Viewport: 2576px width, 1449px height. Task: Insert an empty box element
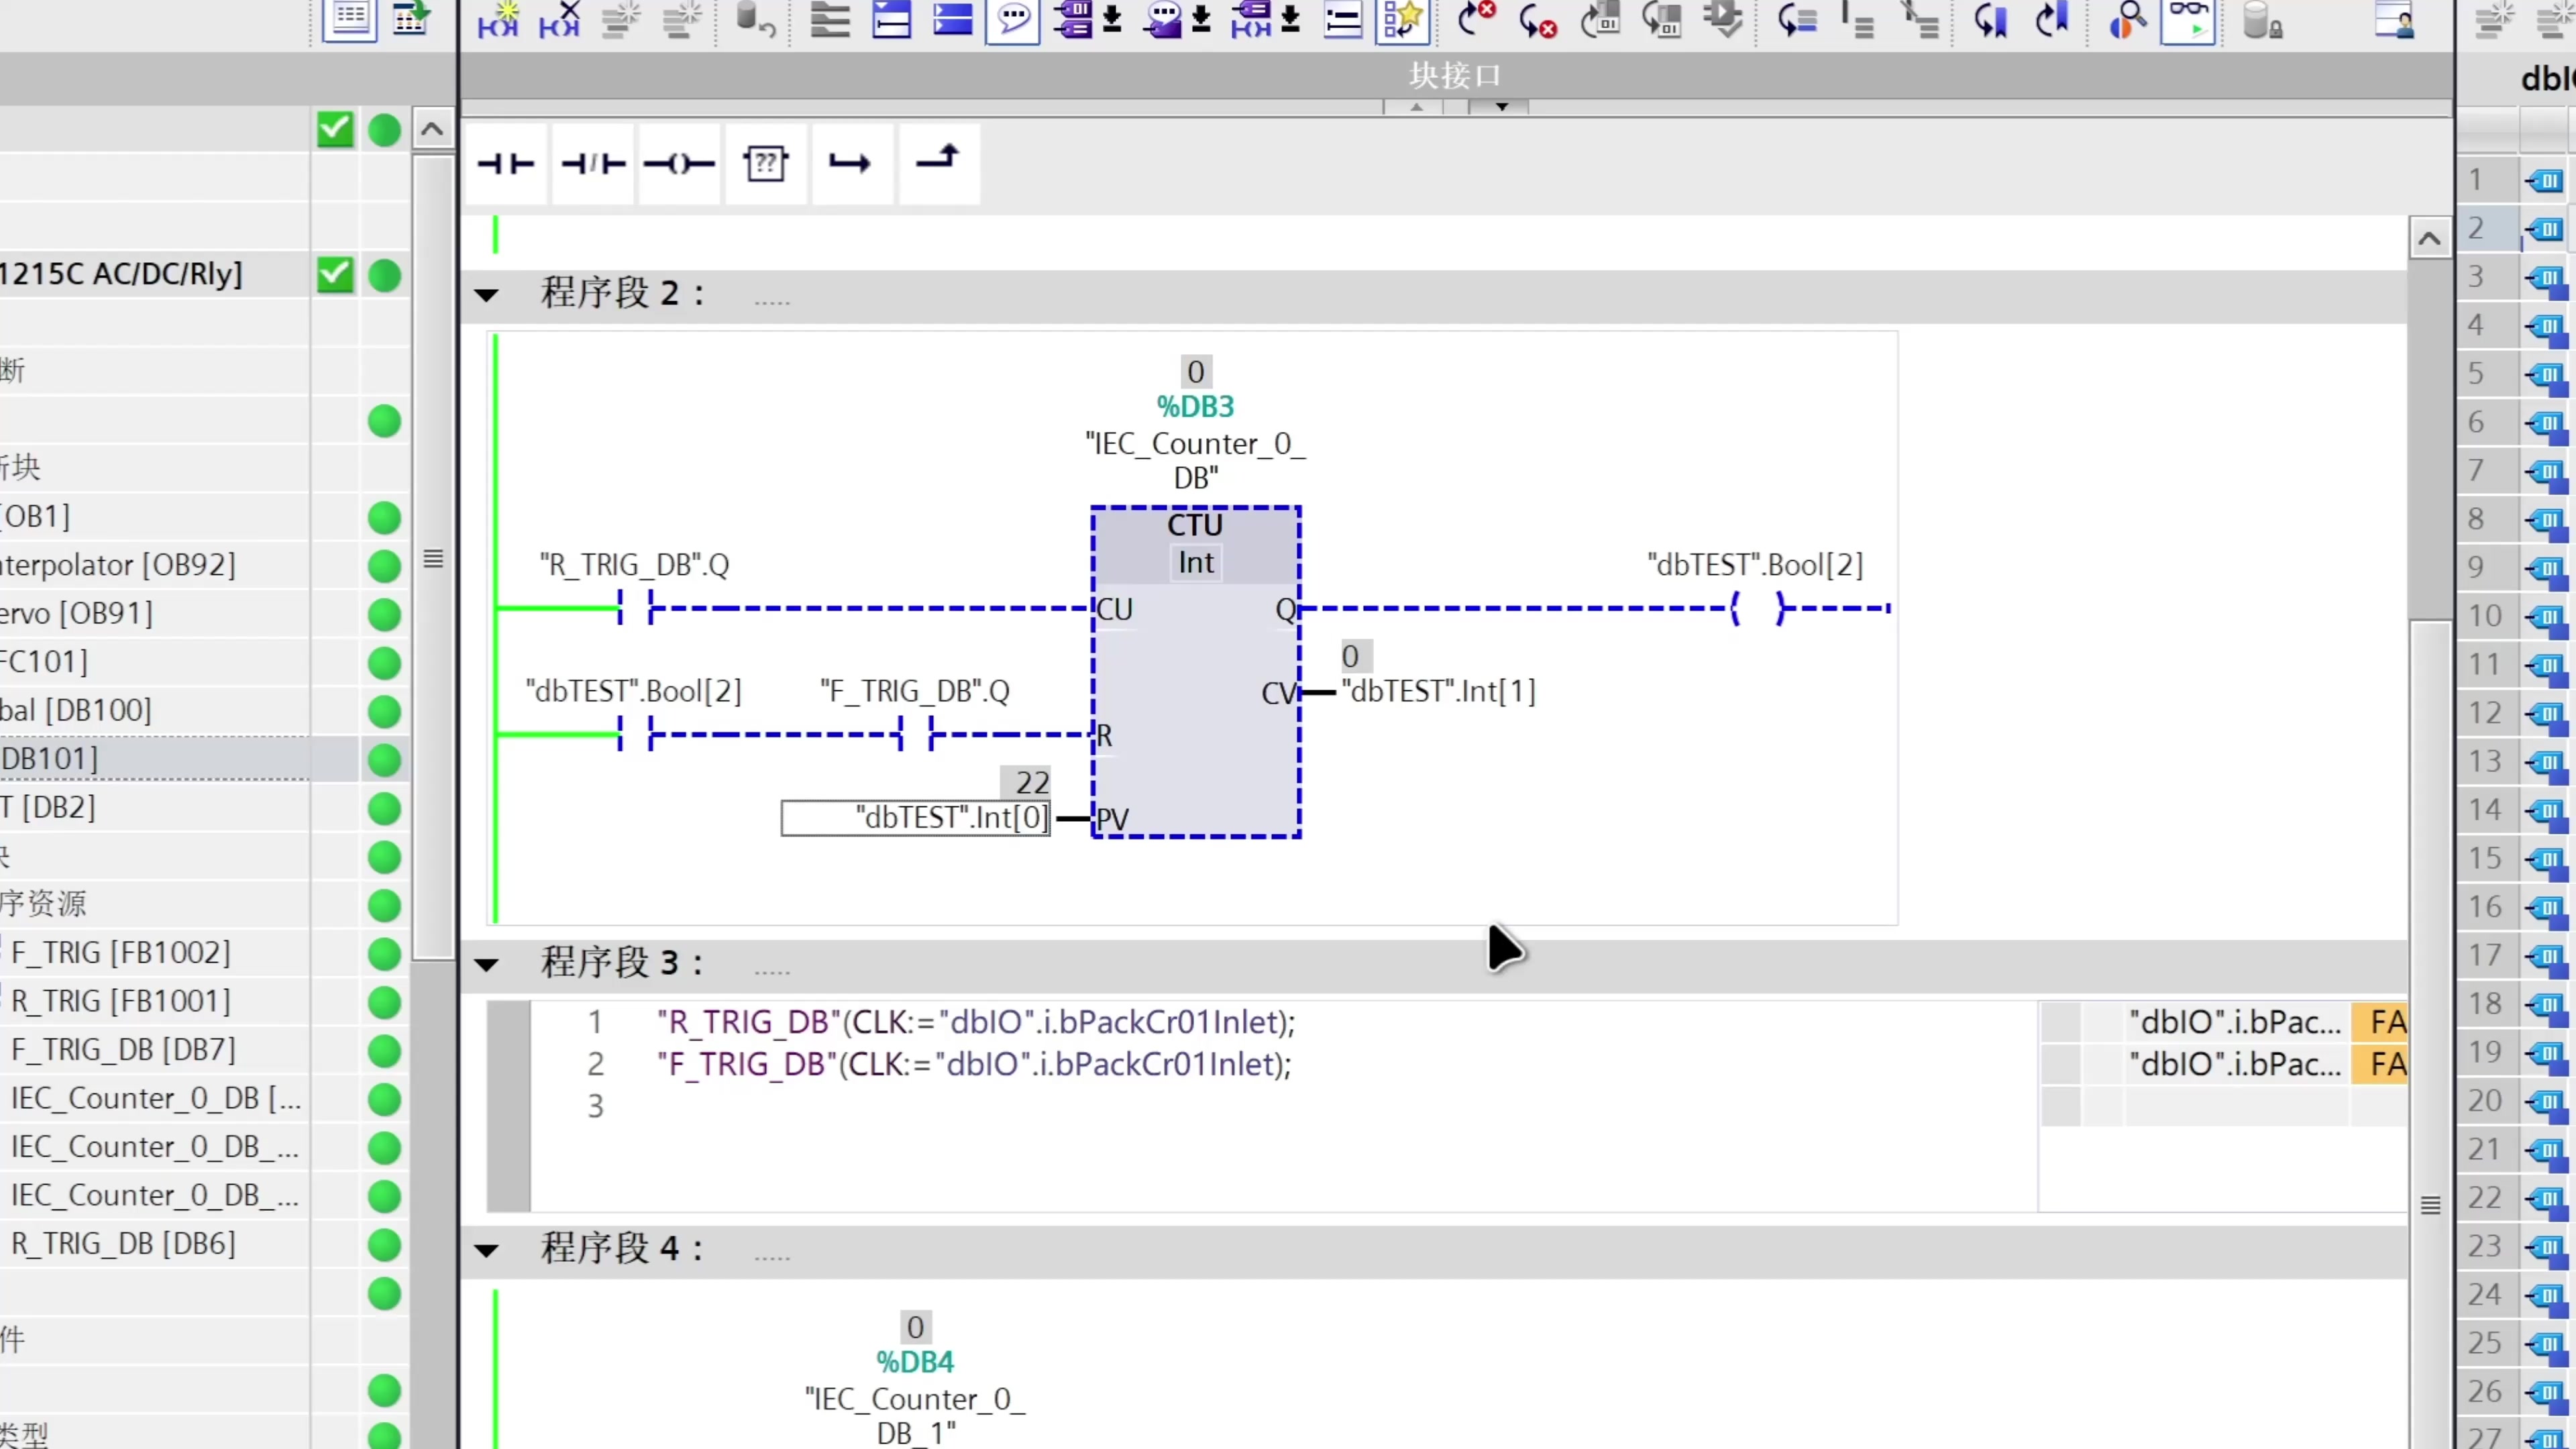[766, 163]
